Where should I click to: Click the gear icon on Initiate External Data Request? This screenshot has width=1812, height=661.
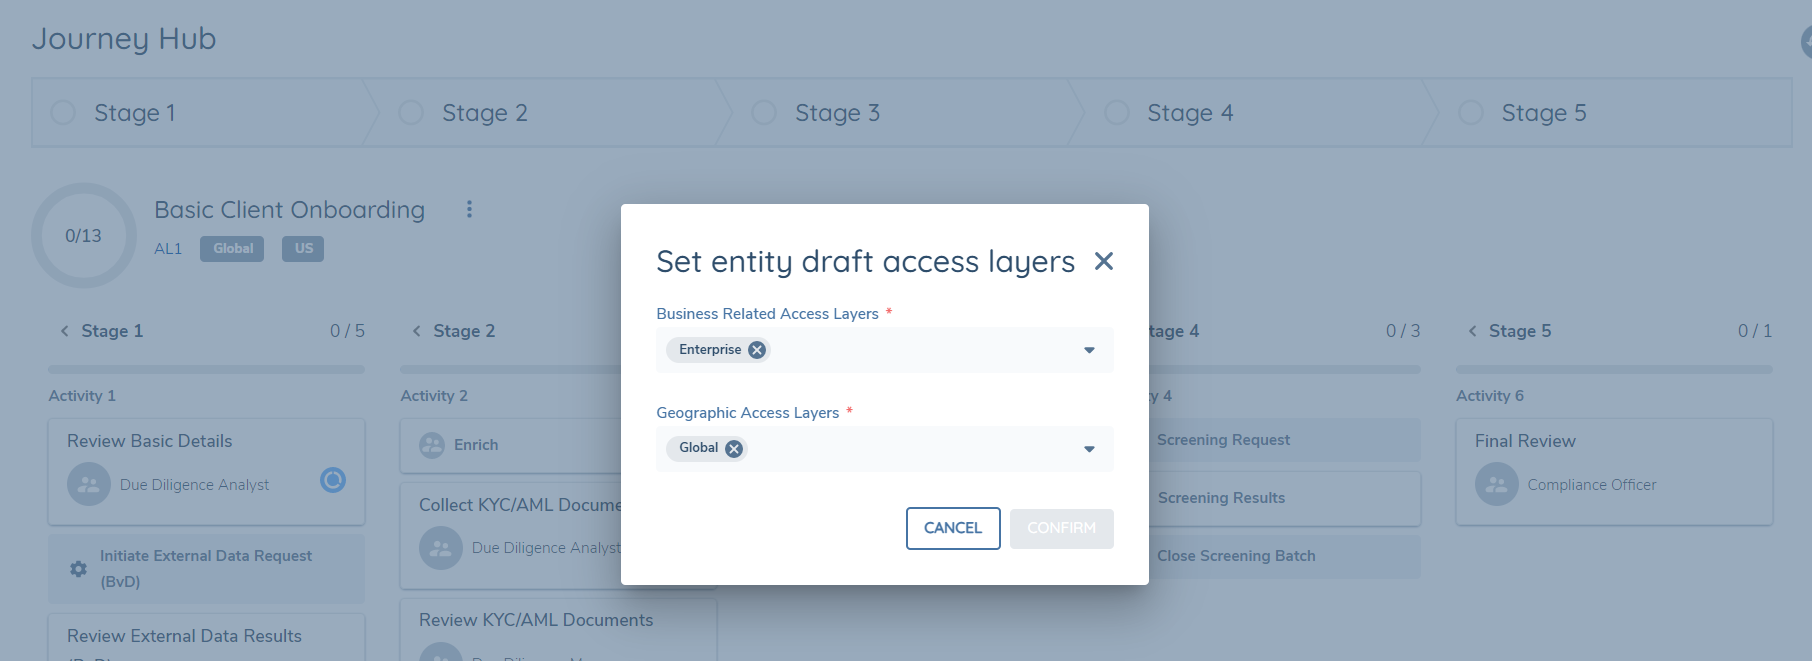tap(78, 569)
